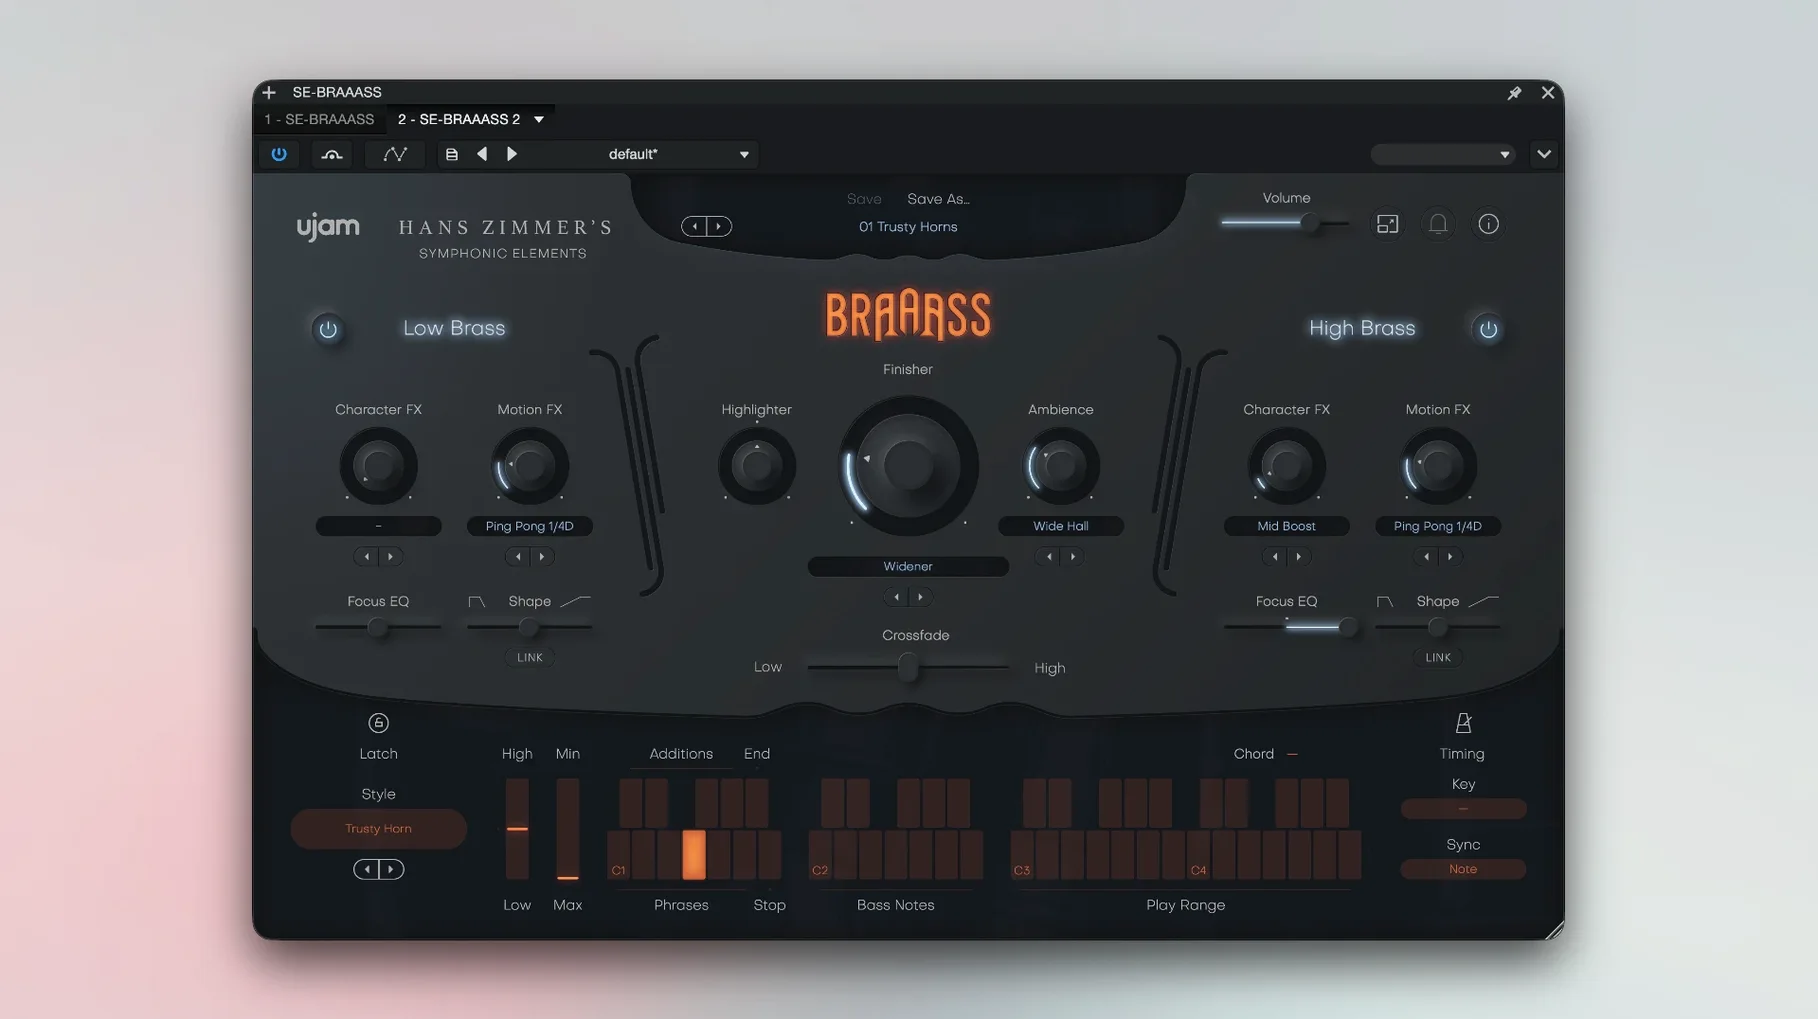Add a new plugin with plus icon
This screenshot has width=1818, height=1019.
coord(269,92)
